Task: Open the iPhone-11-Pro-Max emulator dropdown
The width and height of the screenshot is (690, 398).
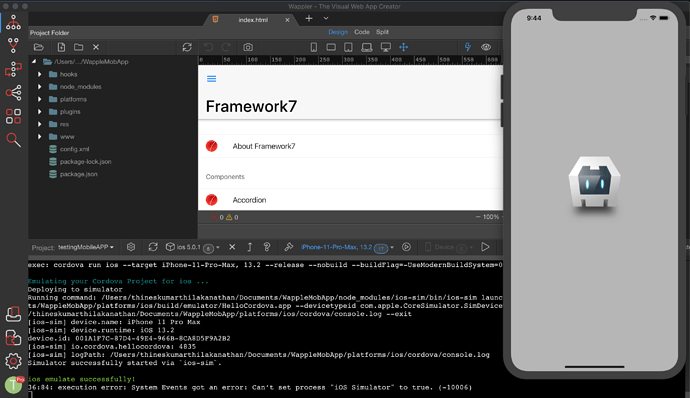Action: [348, 247]
